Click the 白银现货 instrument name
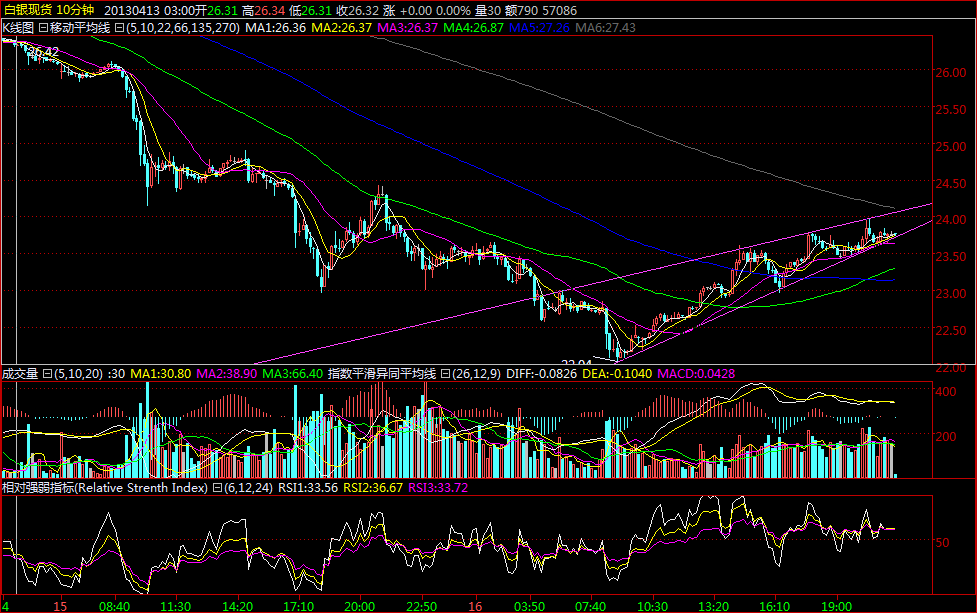This screenshot has width=977, height=613. [x=27, y=10]
